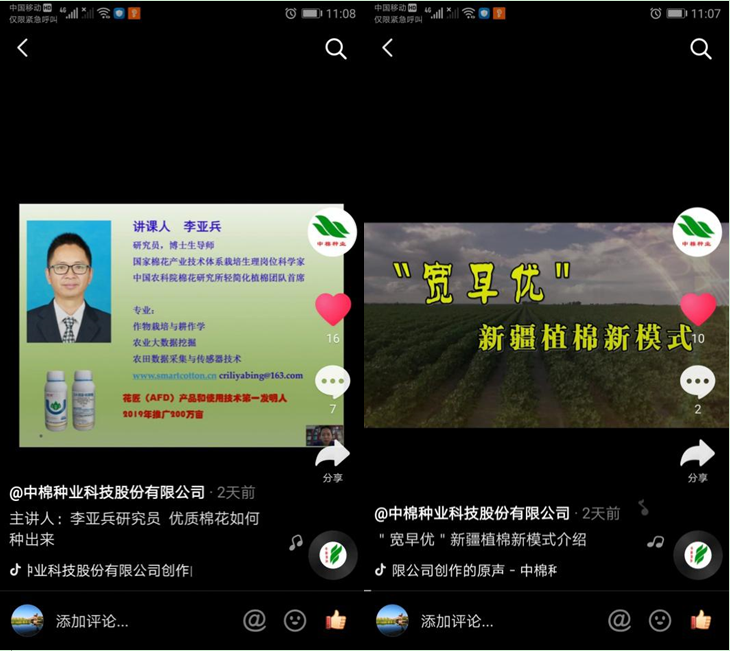Share the 宽早优 video on the right
This screenshot has height=651, width=730.
tap(698, 457)
